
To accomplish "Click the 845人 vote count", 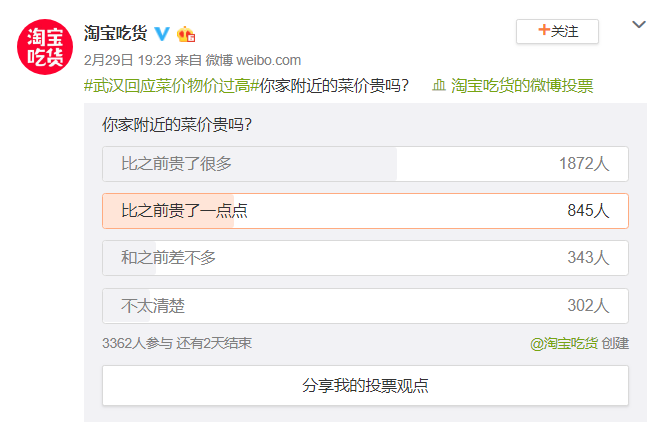I will tap(588, 211).
